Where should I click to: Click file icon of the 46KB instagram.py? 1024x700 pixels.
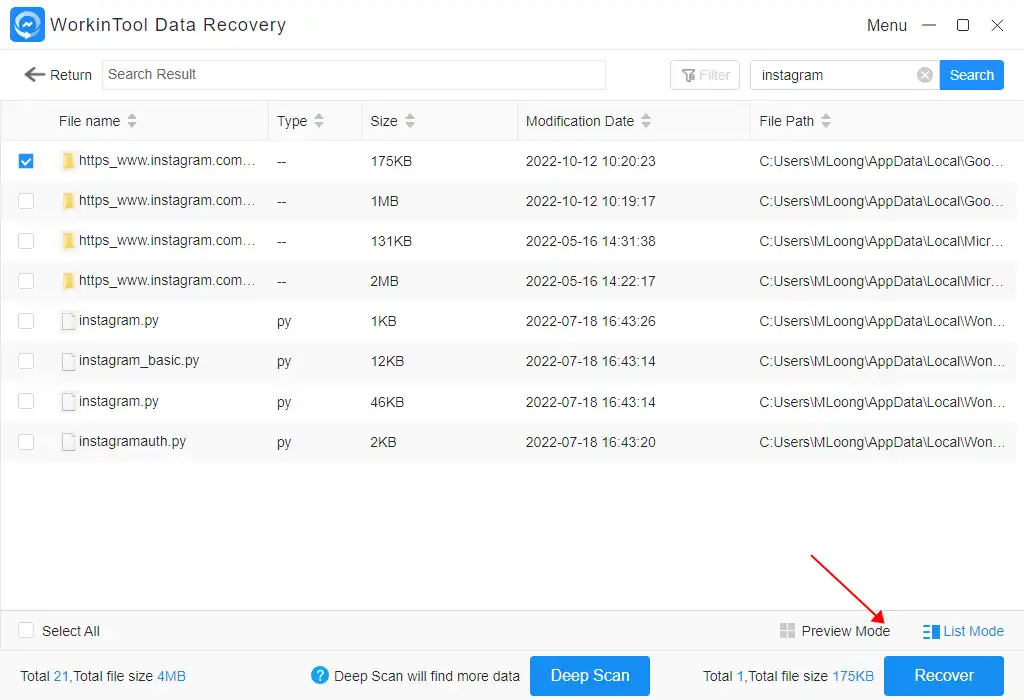[x=68, y=402]
